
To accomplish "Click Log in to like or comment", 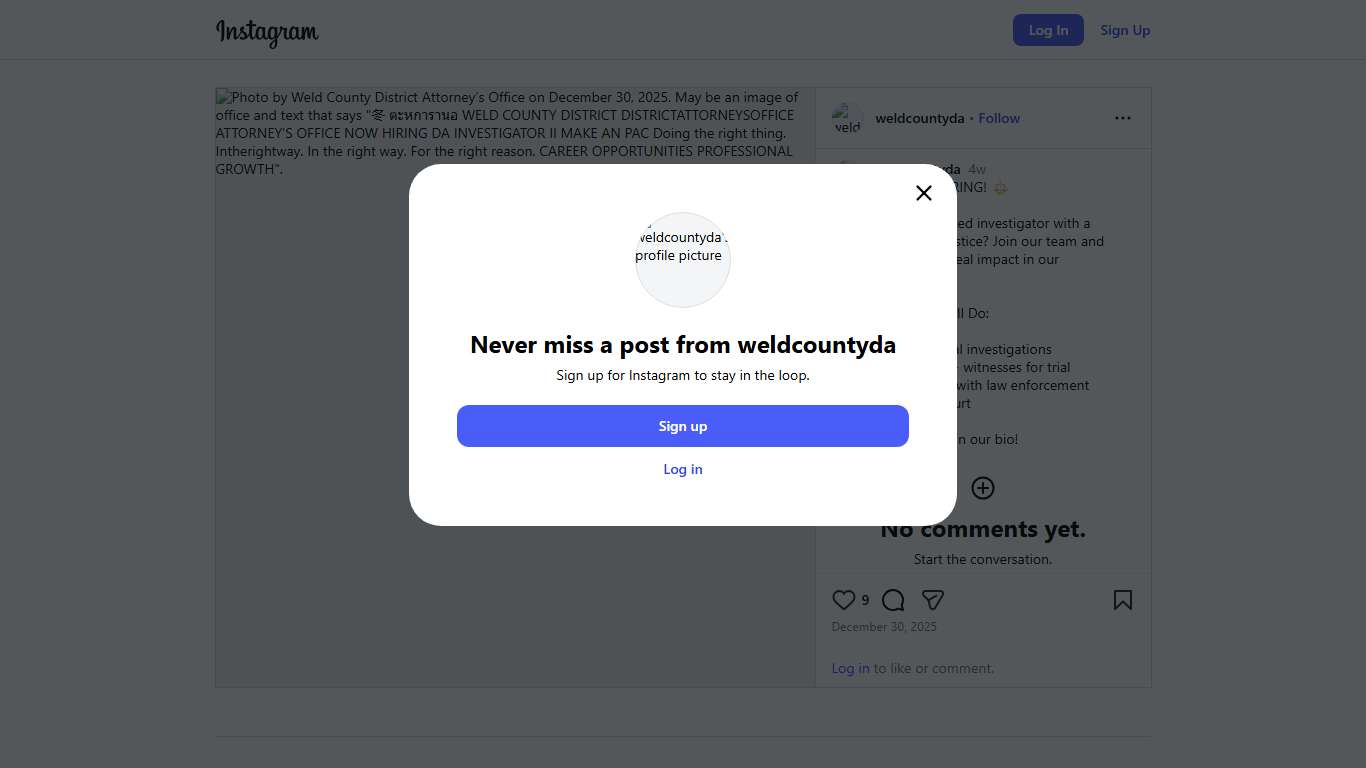I will coord(850,668).
